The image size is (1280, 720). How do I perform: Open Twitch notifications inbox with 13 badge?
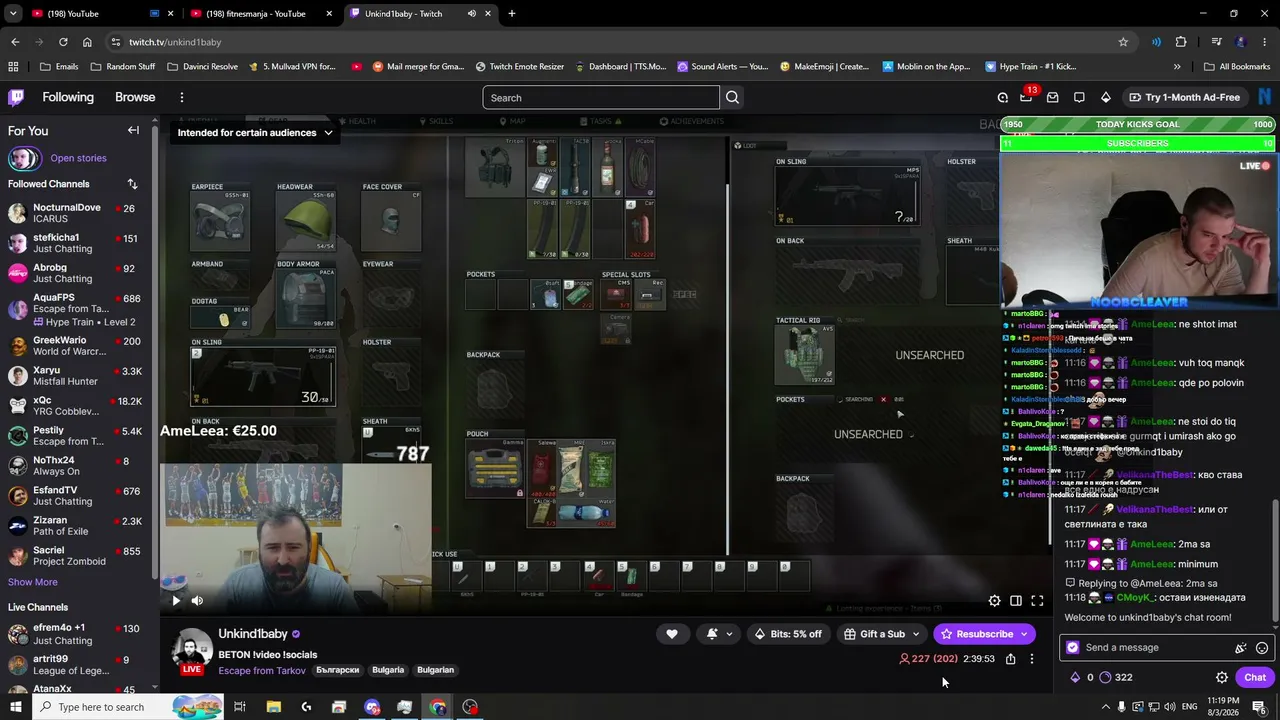coord(1026,97)
